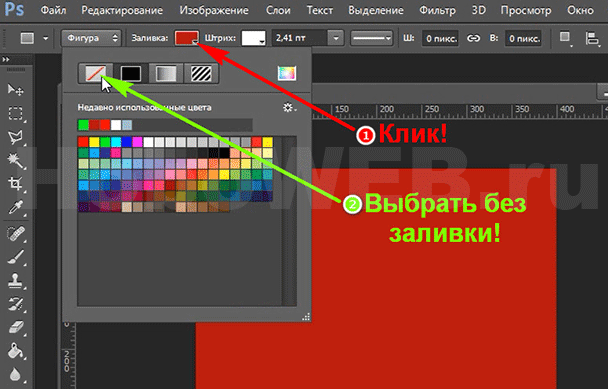Select the Brush tool
This screenshot has height=389, width=608.
(x=16, y=257)
